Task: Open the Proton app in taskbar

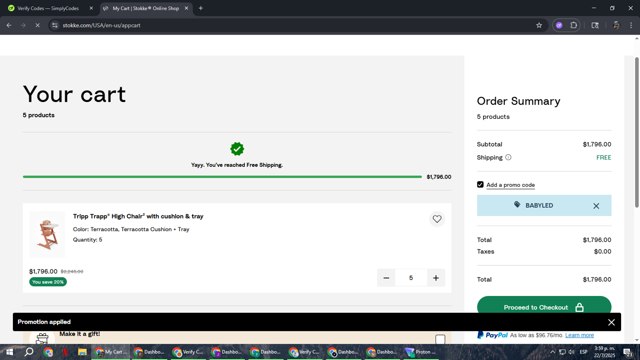Action: tap(421, 352)
